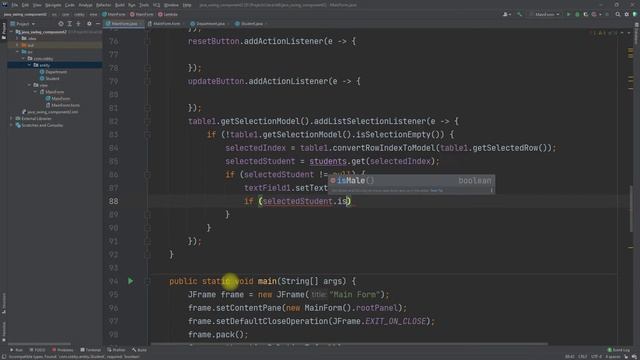640x360 pixels.
Task: Open the Run tool window button
Action: (x=16, y=350)
